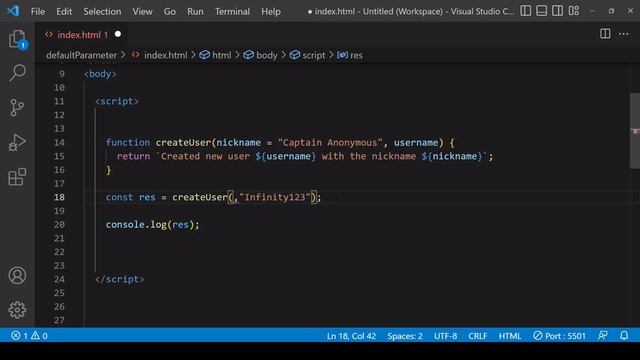Click the Live Server Port : 5501 indicator
The width and height of the screenshot is (640, 360).
point(559,336)
